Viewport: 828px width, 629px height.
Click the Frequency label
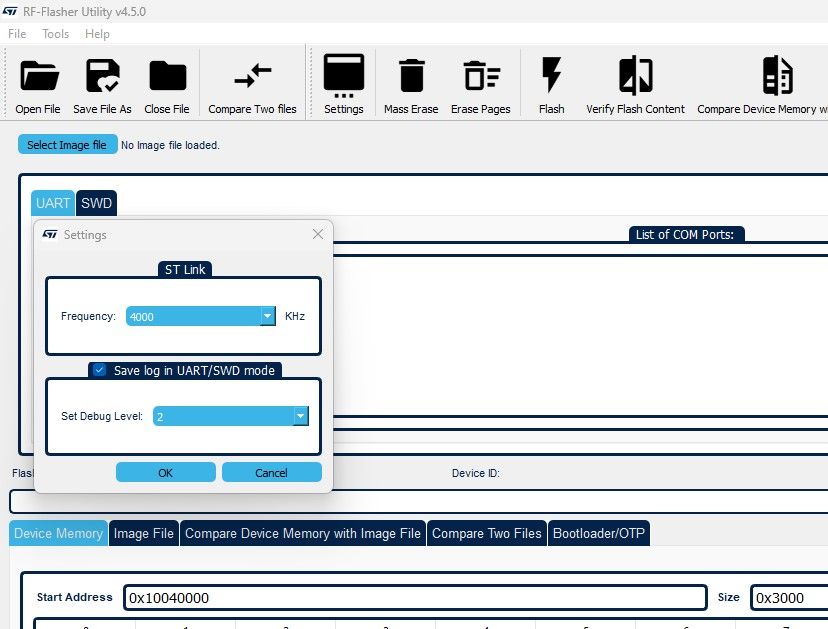tap(88, 316)
